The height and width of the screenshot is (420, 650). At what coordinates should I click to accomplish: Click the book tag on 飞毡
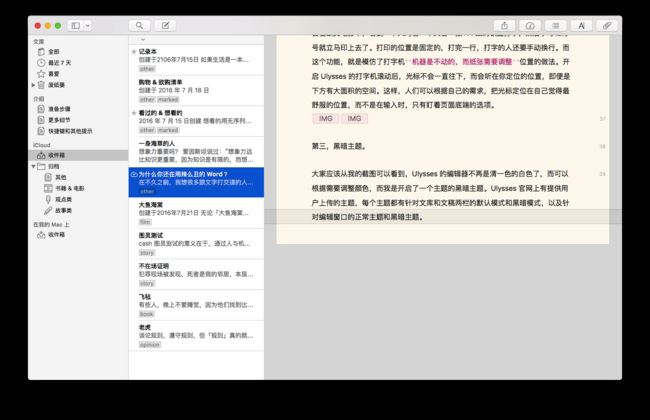[147, 314]
